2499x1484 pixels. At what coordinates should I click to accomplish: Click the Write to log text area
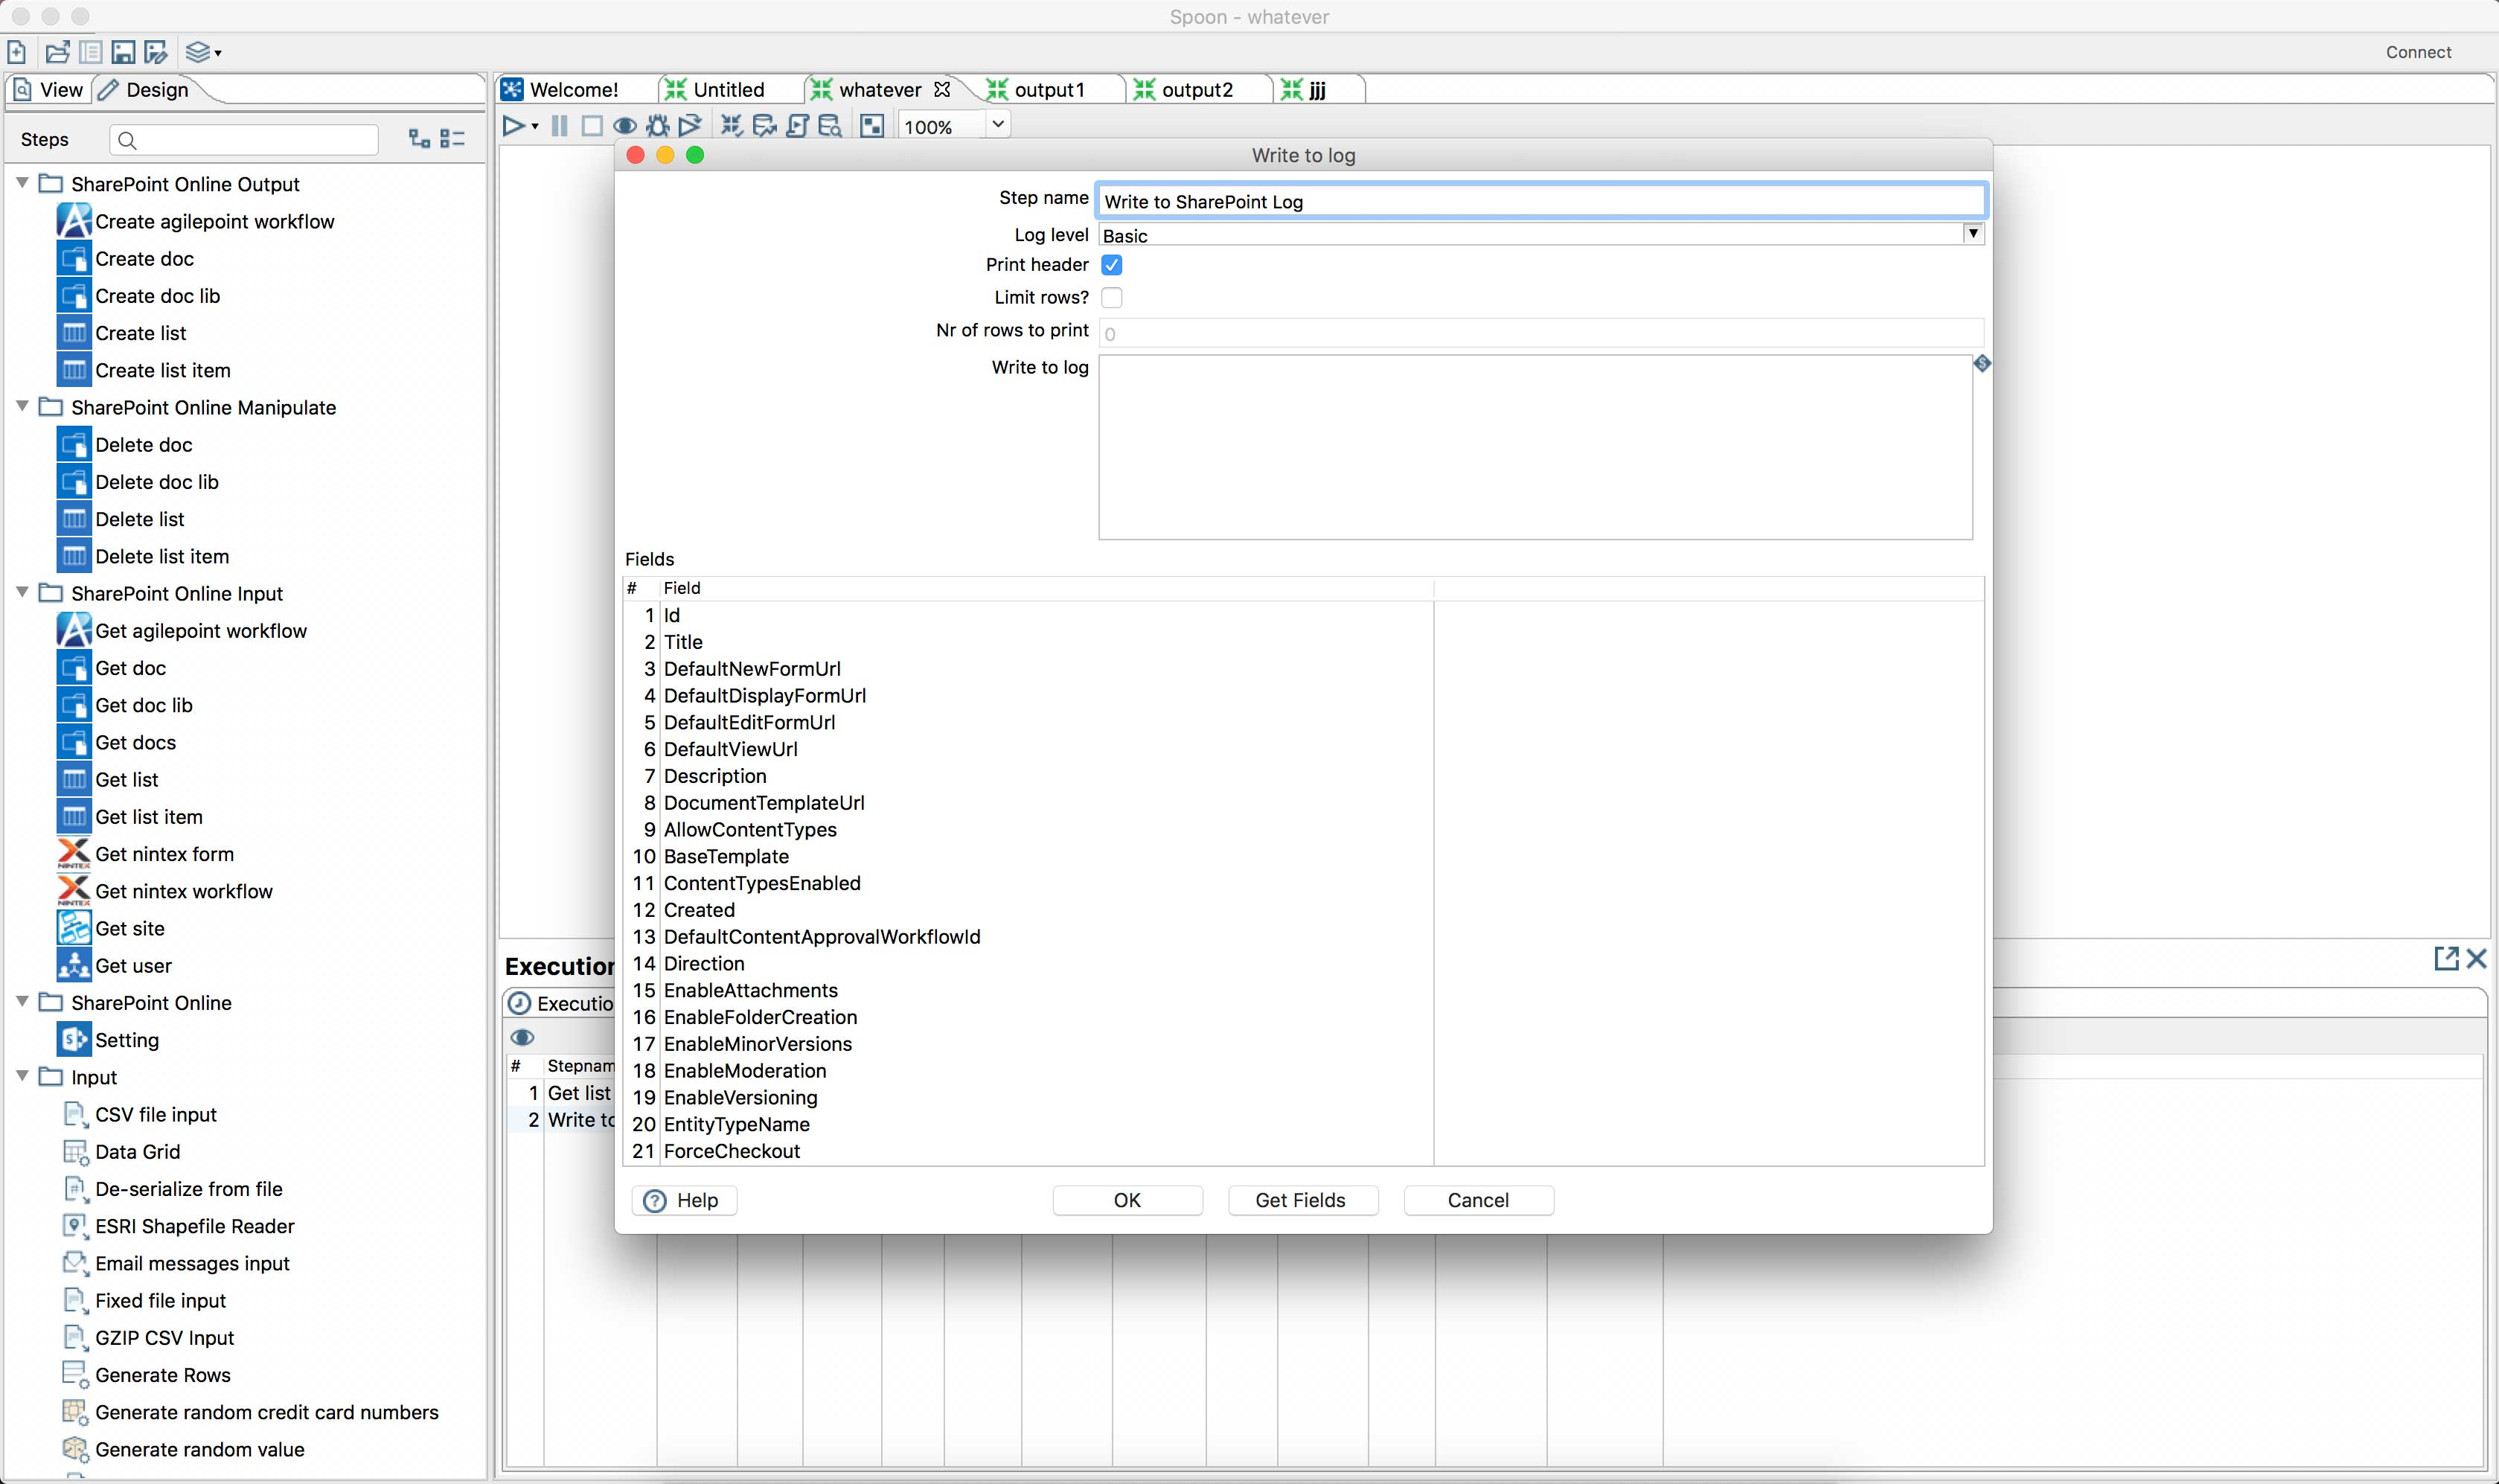[x=1535, y=447]
